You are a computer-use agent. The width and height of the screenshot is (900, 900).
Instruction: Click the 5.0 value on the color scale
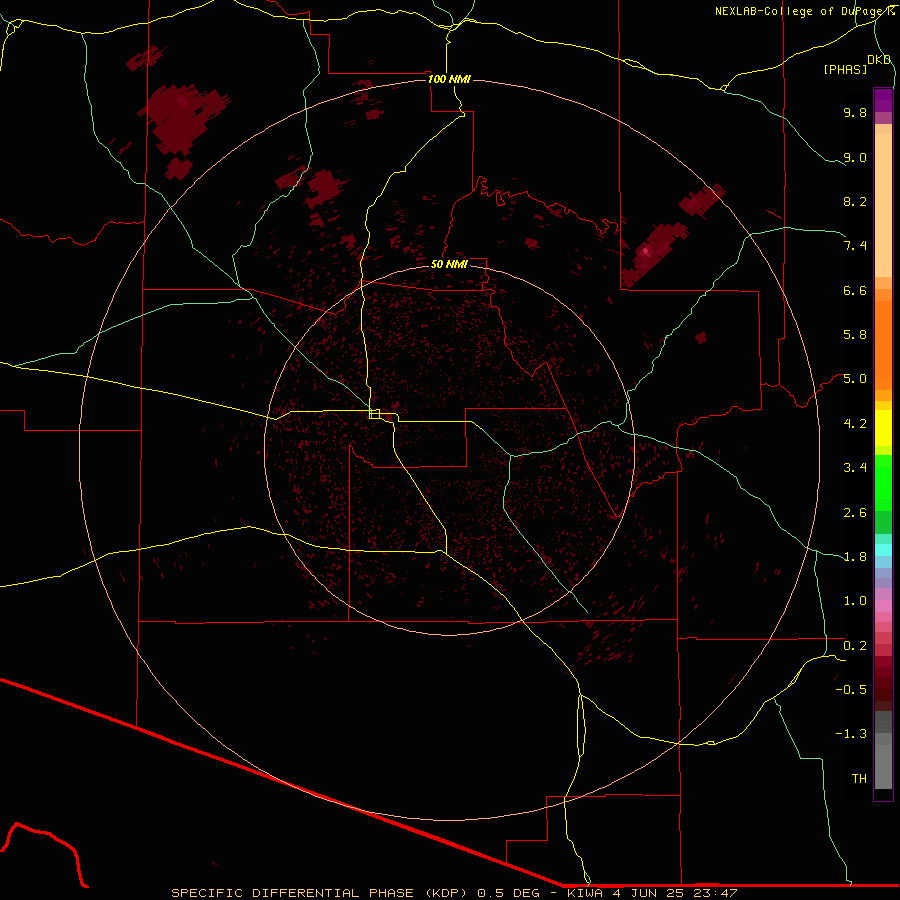point(855,379)
